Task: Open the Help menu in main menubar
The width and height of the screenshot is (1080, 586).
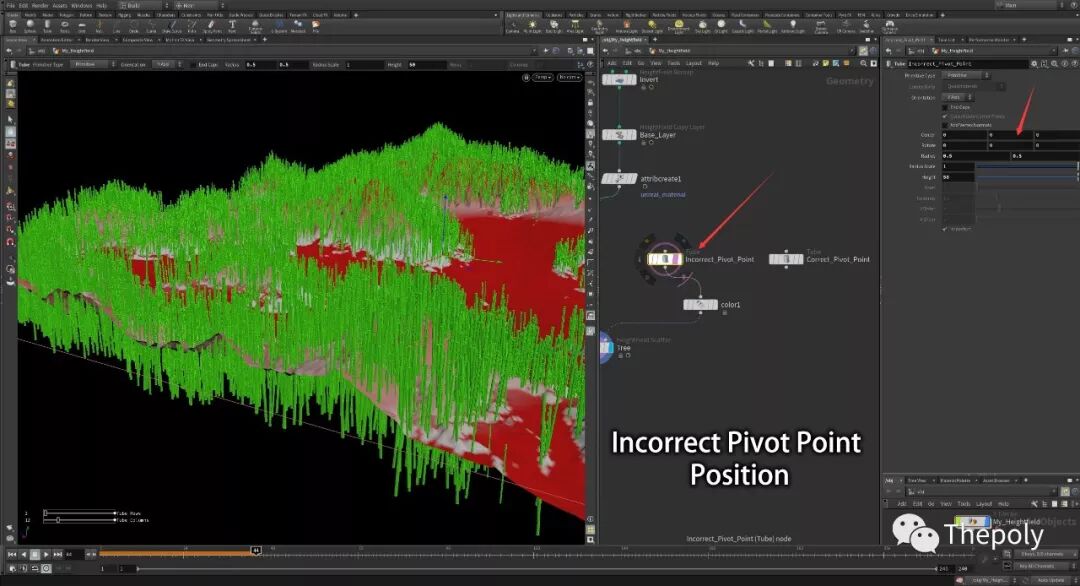Action: point(101,6)
